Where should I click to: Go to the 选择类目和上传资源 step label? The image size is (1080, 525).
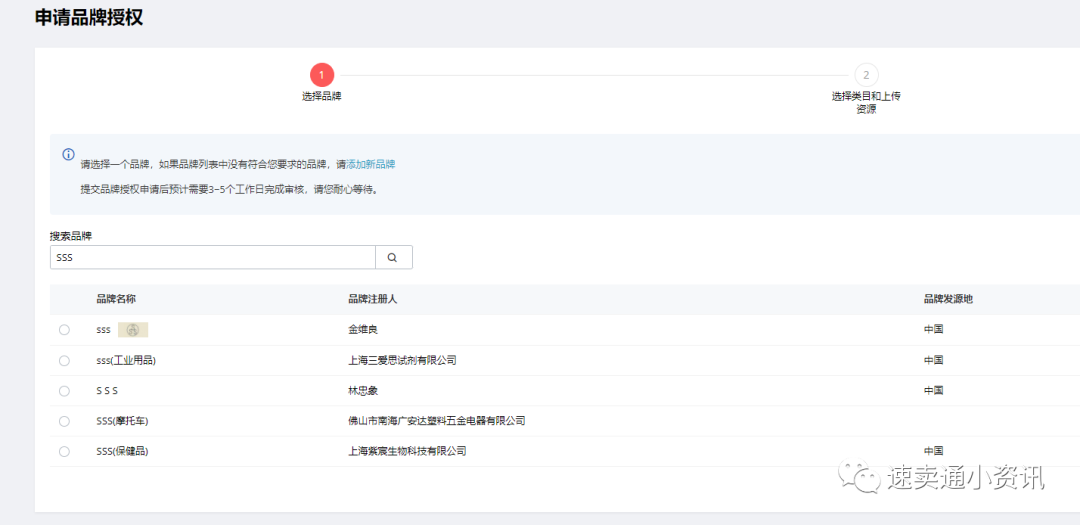[866, 102]
